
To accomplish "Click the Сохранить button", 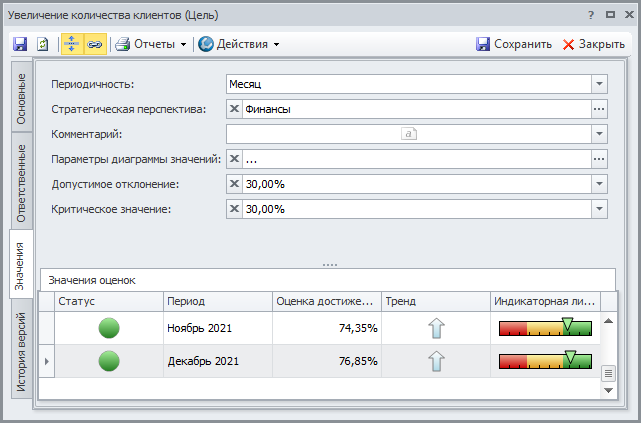I will (513, 44).
